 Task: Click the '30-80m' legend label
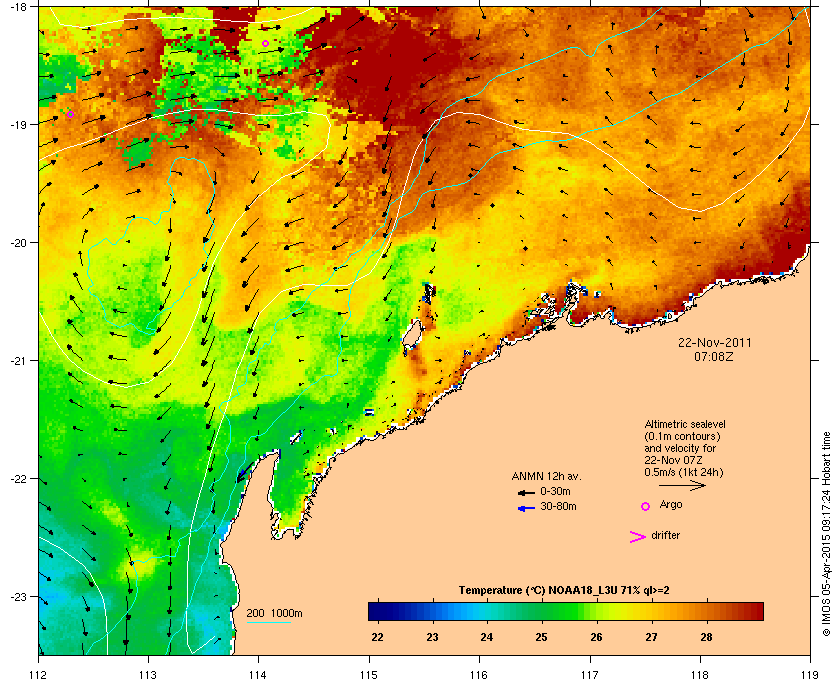tap(558, 506)
